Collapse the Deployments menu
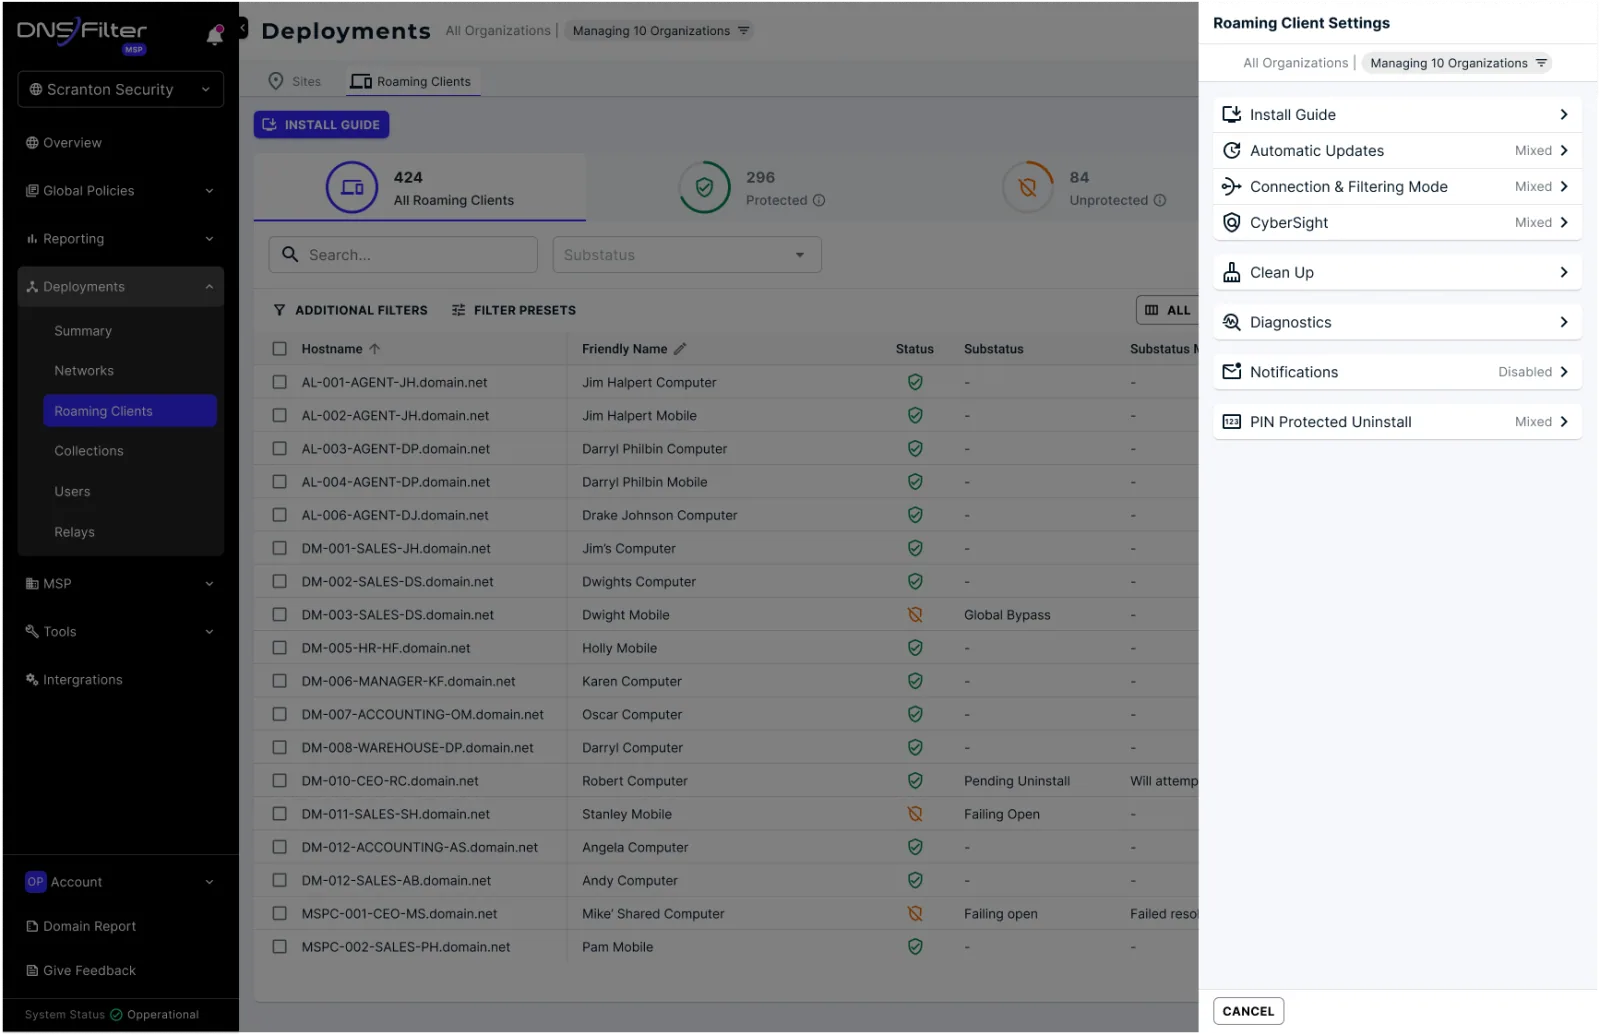 coord(120,287)
